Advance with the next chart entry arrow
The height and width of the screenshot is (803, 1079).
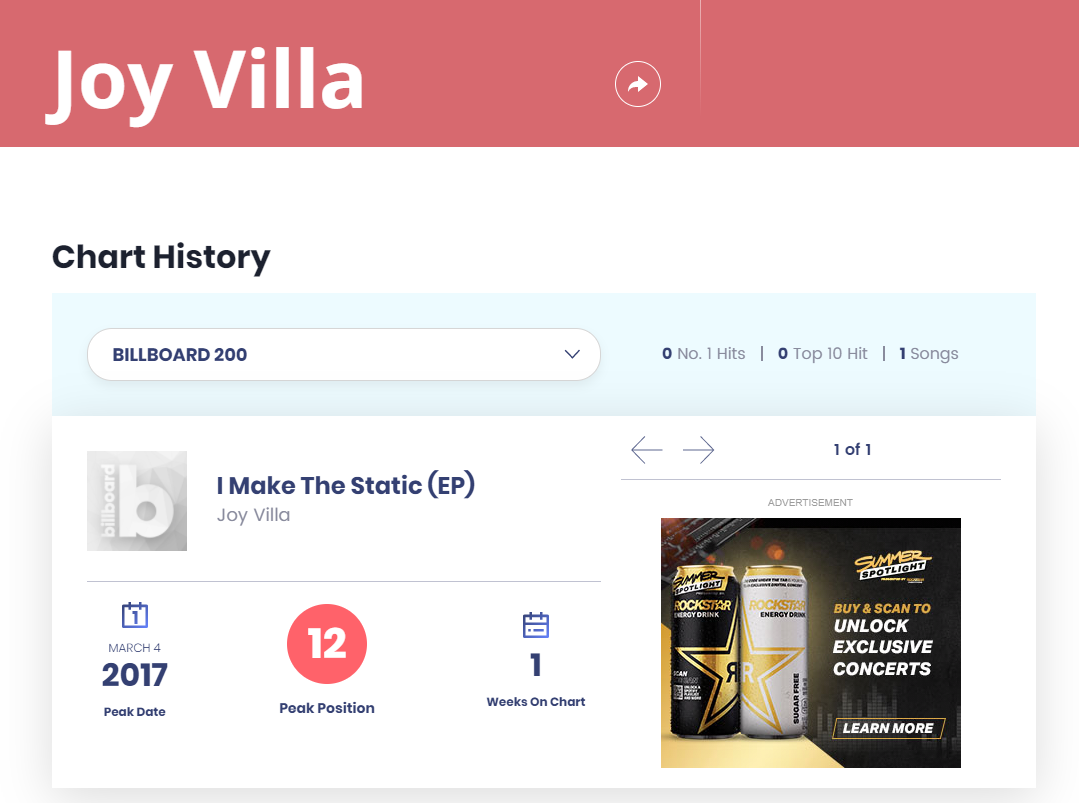click(699, 450)
